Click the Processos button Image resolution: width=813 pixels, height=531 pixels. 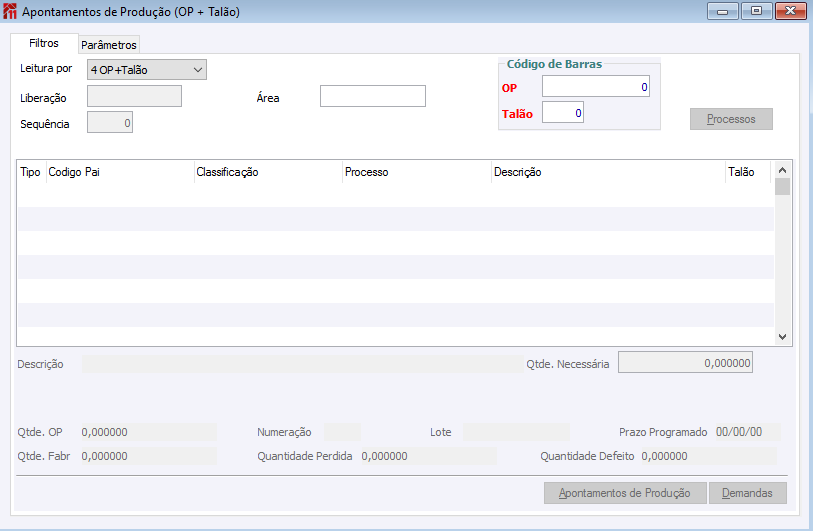coord(731,119)
